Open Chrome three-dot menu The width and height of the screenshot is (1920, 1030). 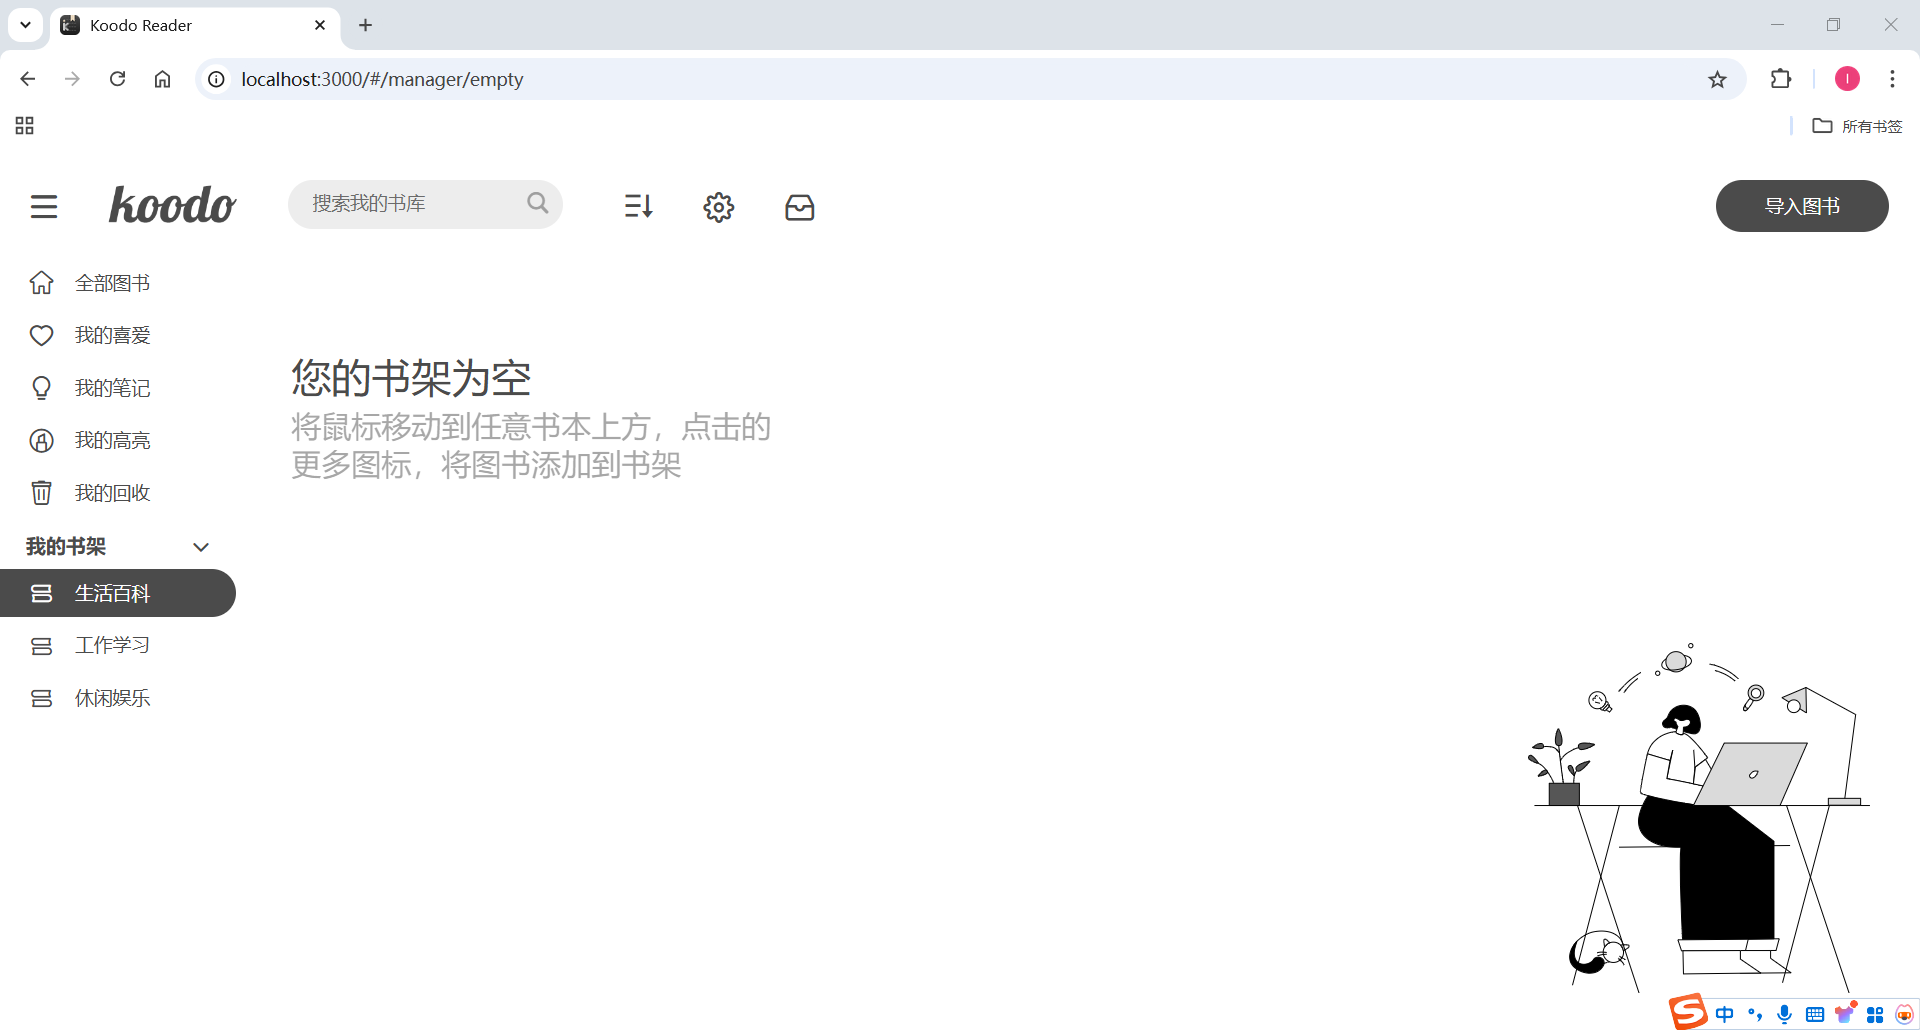pos(1892,79)
